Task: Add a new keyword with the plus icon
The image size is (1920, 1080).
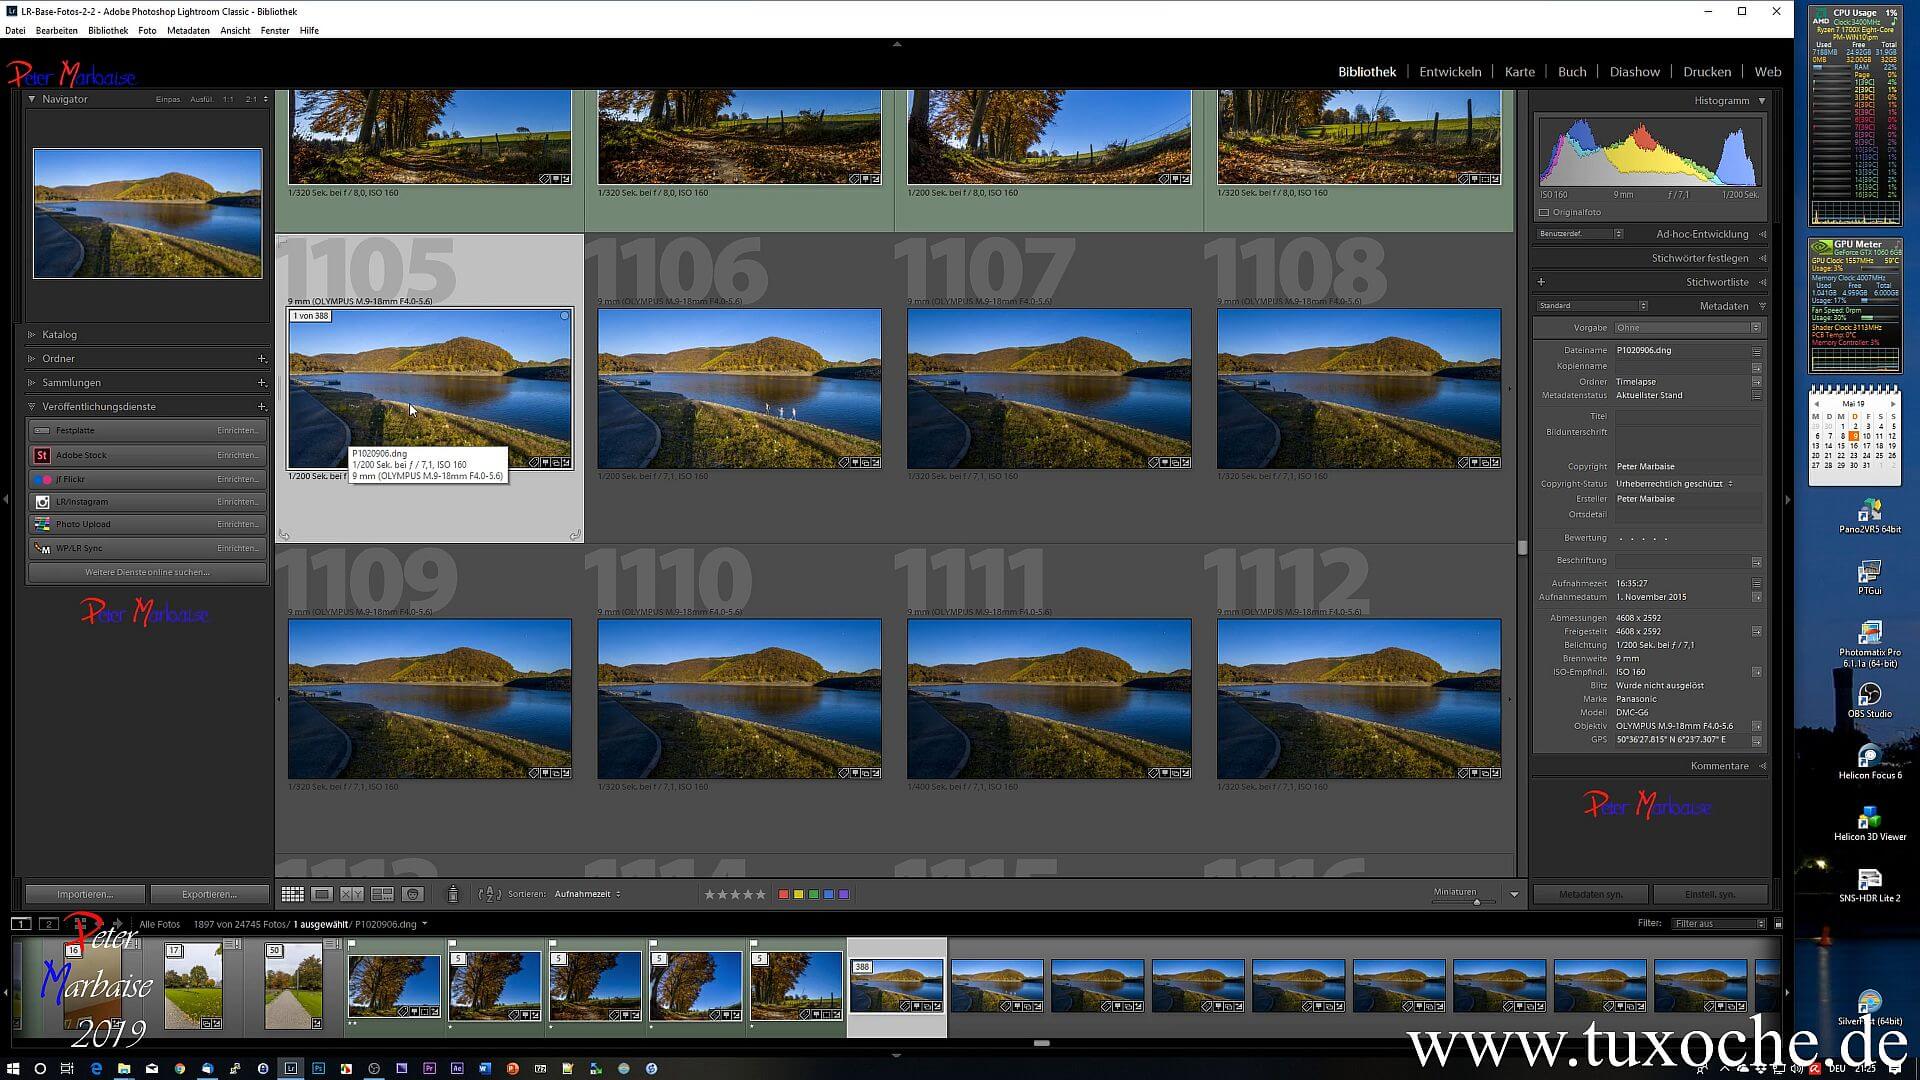Action: click(1541, 282)
